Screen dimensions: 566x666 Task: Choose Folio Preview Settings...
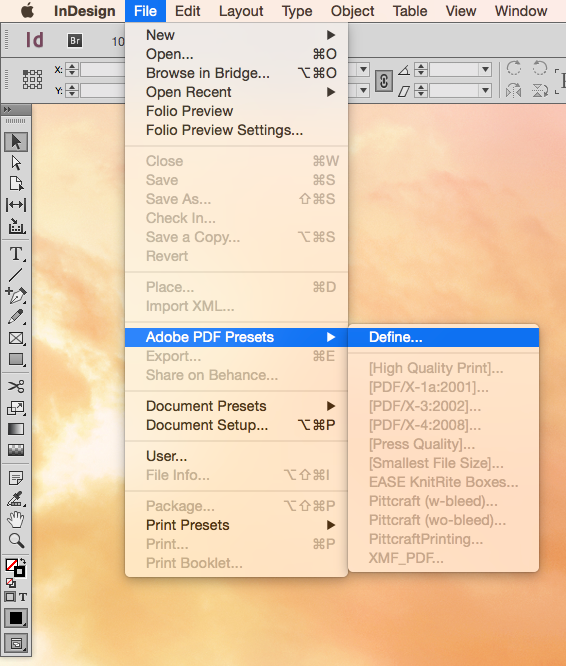(237, 130)
